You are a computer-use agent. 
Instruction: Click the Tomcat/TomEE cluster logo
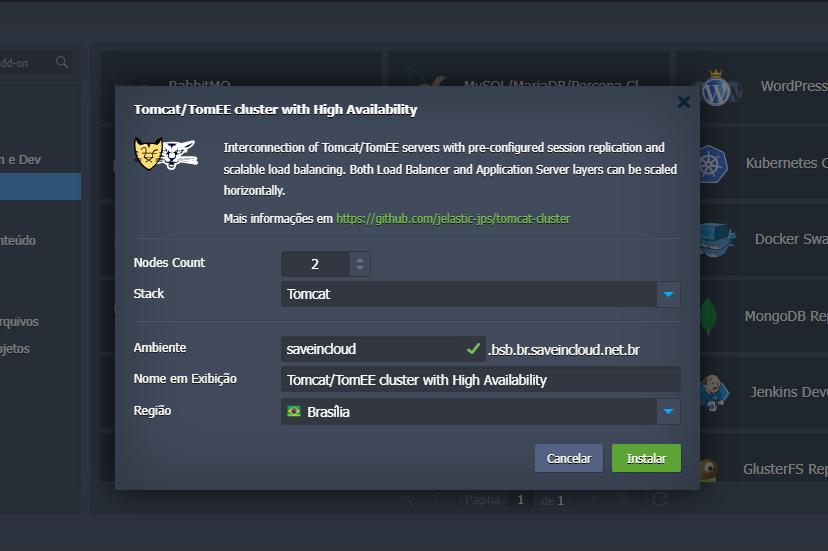coord(166,154)
